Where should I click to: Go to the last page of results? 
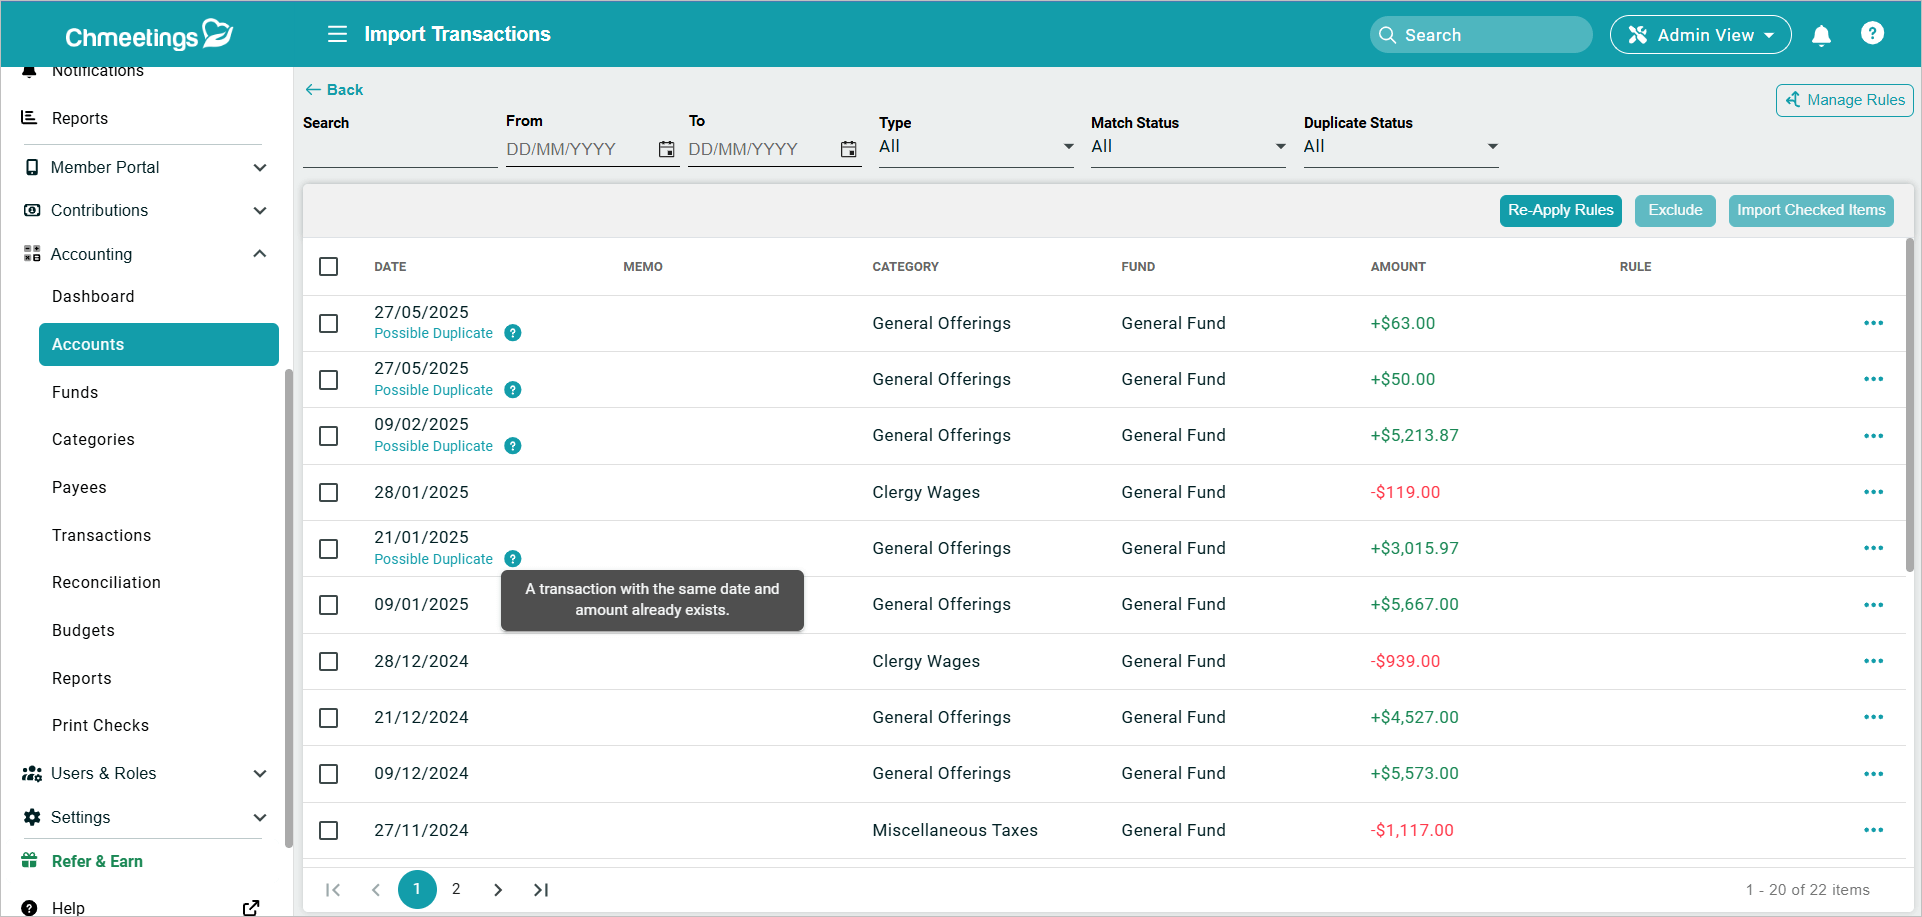pyautogui.click(x=541, y=890)
